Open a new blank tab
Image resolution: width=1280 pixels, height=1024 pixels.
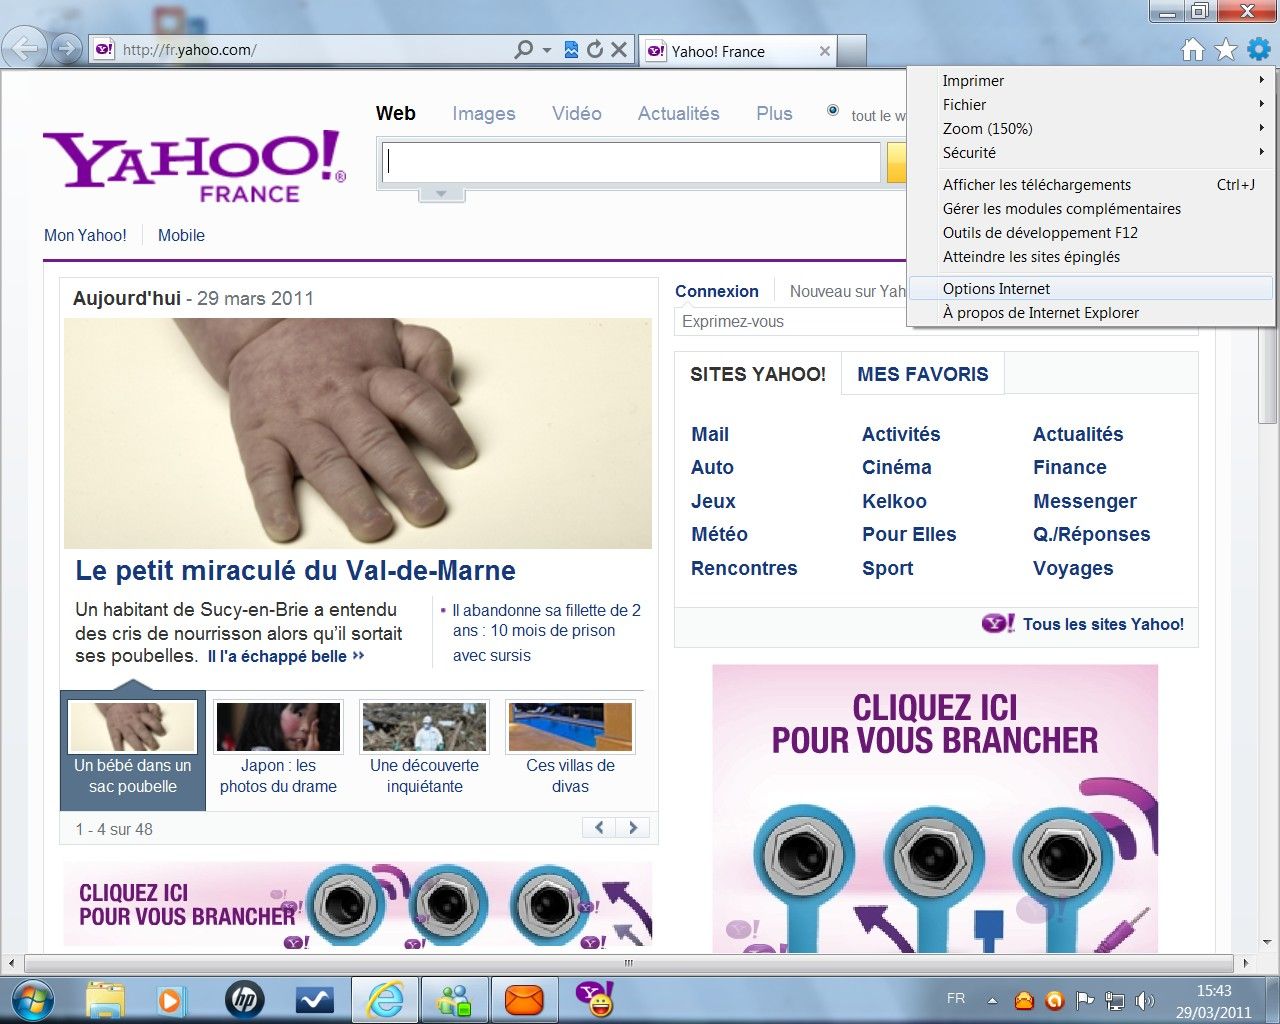click(x=851, y=50)
